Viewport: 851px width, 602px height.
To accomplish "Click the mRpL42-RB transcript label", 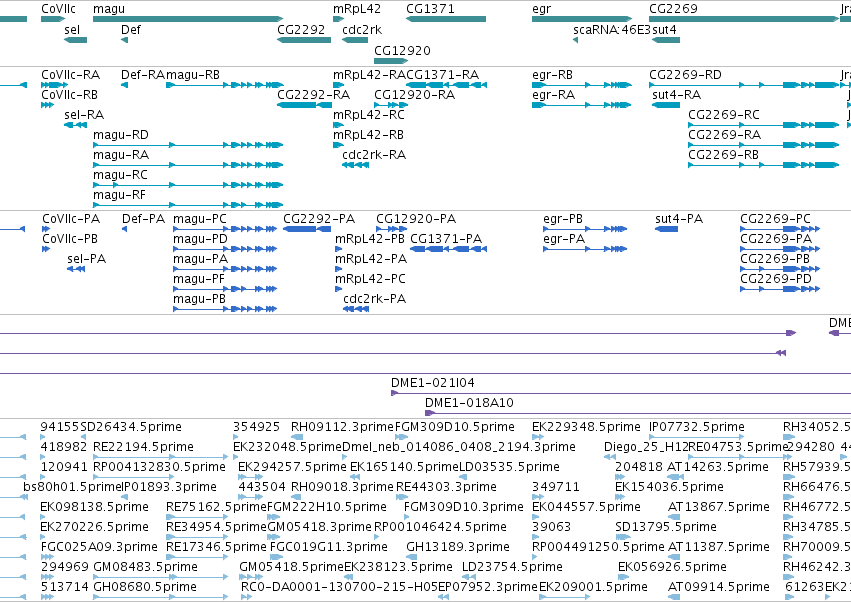I will 369,135.
